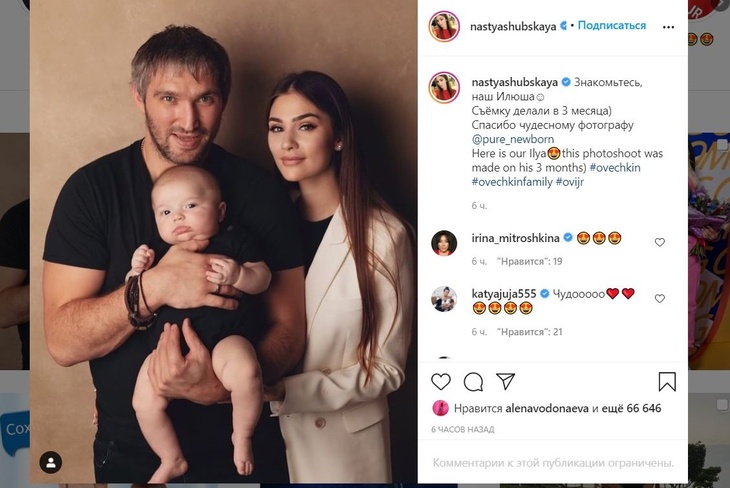Click the Подписаться follow button
The width and height of the screenshot is (730, 488).
point(612,26)
